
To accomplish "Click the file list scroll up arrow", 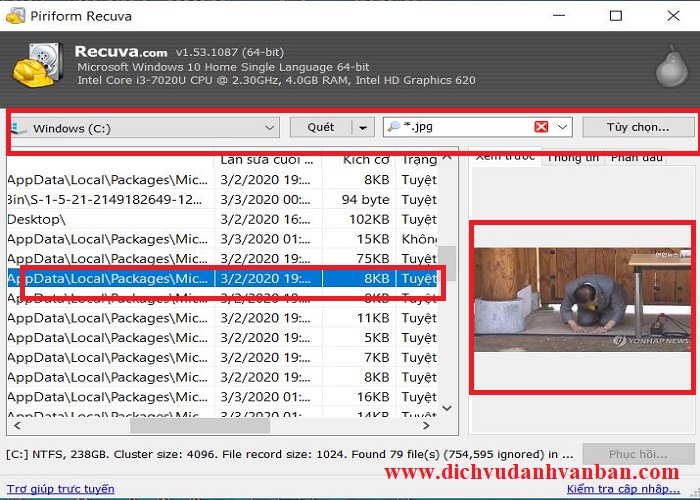I will (447, 158).
